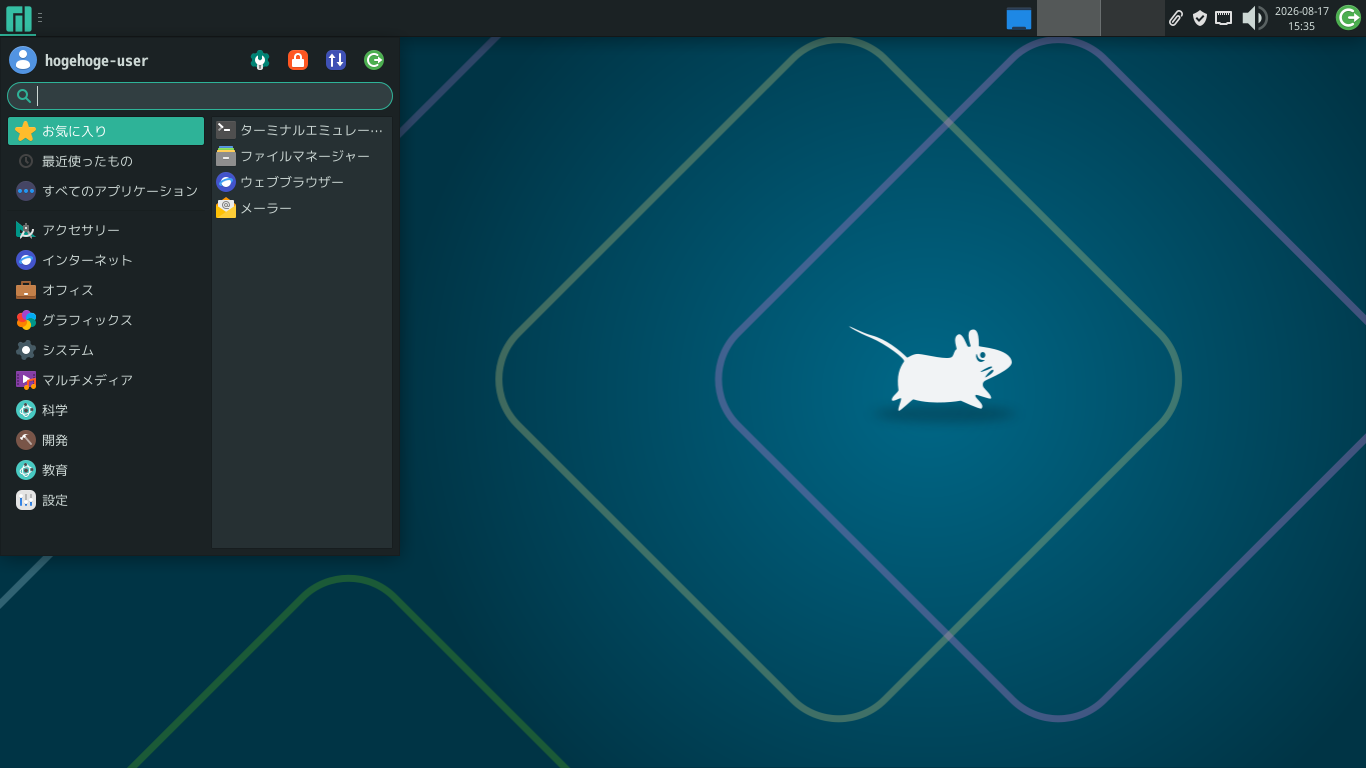Browse the マルチメディア category
The width and height of the screenshot is (1366, 768).
106,380
